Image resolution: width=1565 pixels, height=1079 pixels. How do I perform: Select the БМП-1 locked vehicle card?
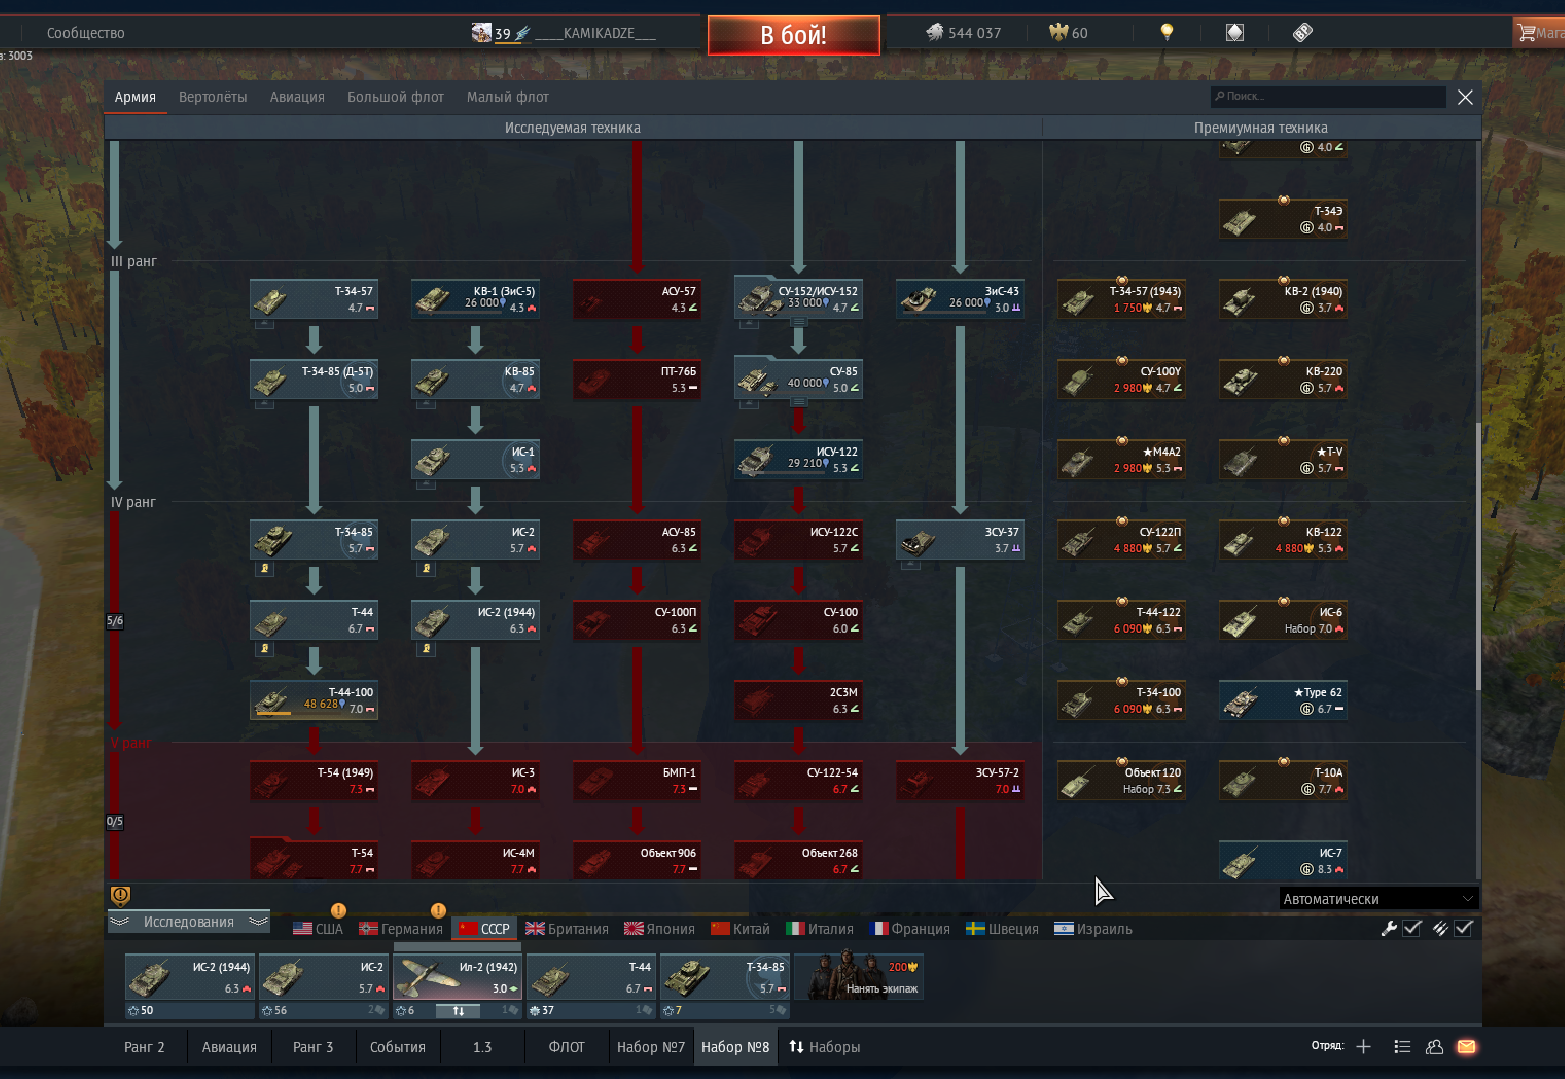tap(637, 780)
